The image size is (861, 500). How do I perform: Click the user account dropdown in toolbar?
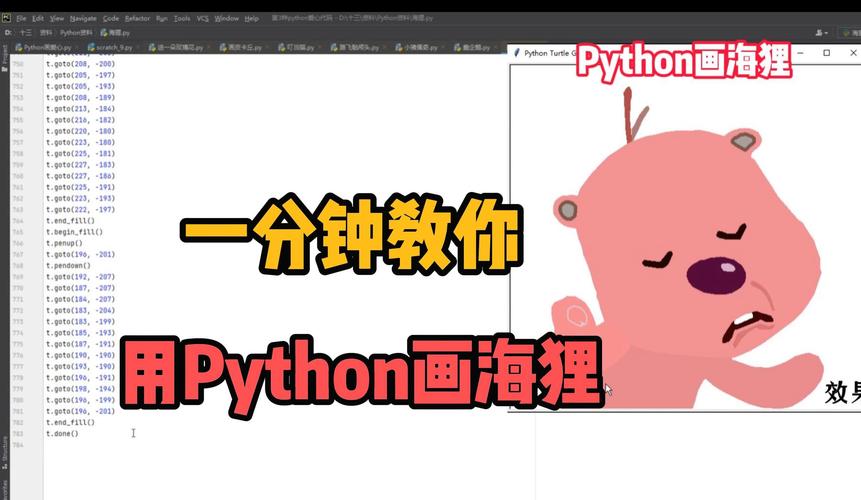click(x=821, y=33)
